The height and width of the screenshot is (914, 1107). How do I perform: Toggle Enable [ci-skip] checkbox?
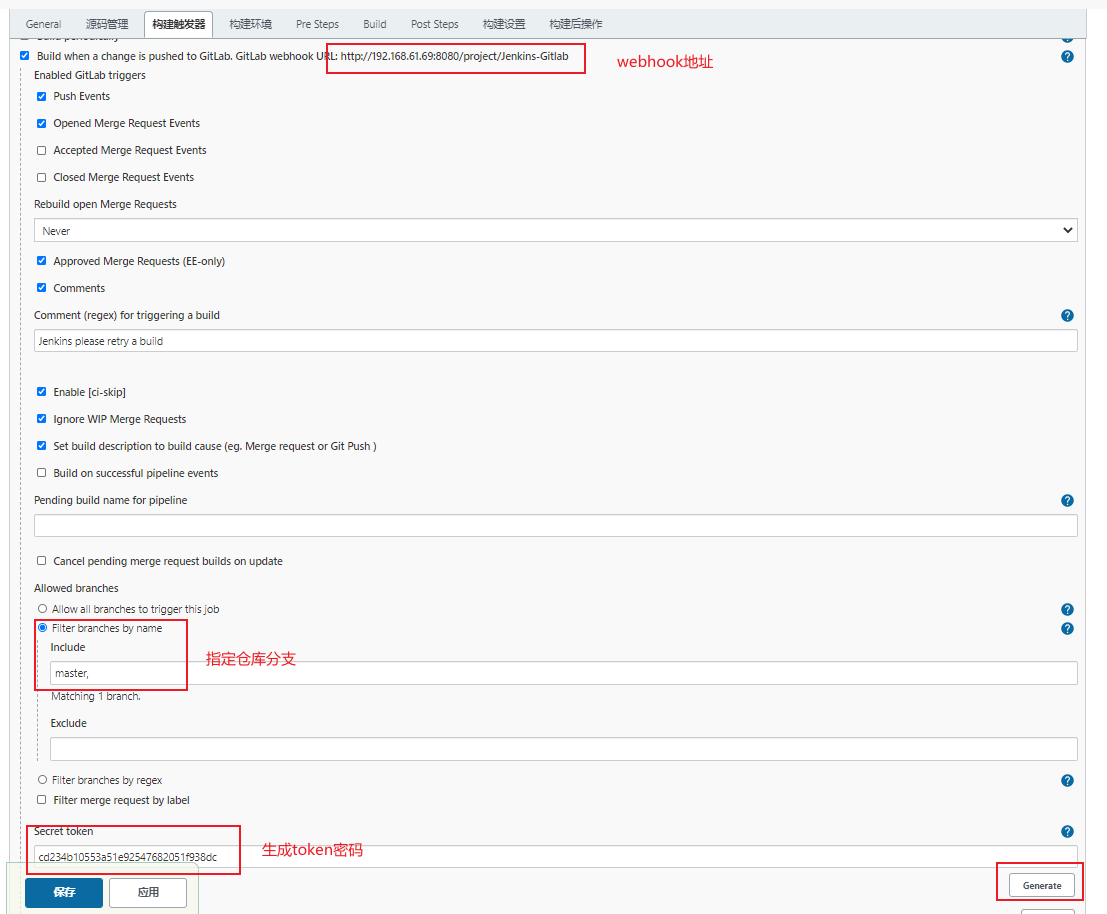coord(42,392)
